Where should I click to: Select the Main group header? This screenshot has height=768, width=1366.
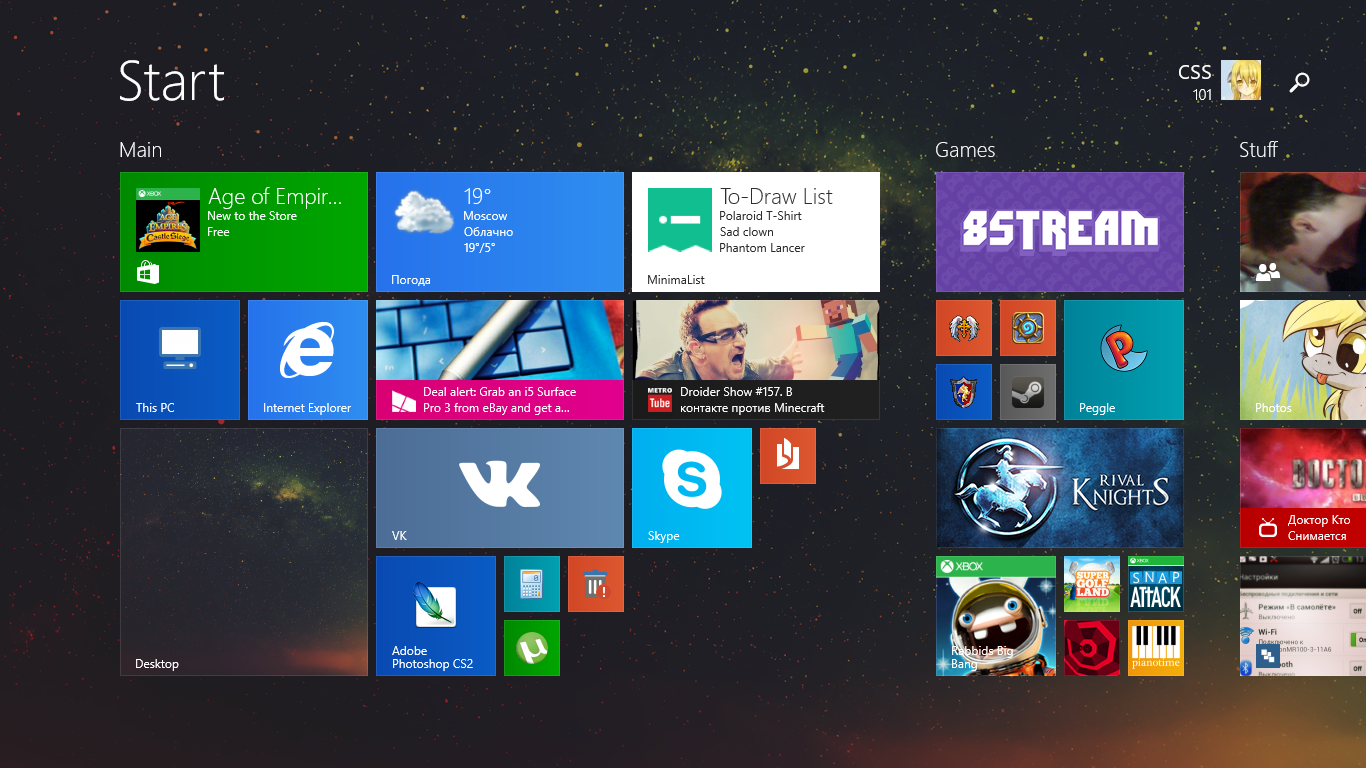[140, 150]
